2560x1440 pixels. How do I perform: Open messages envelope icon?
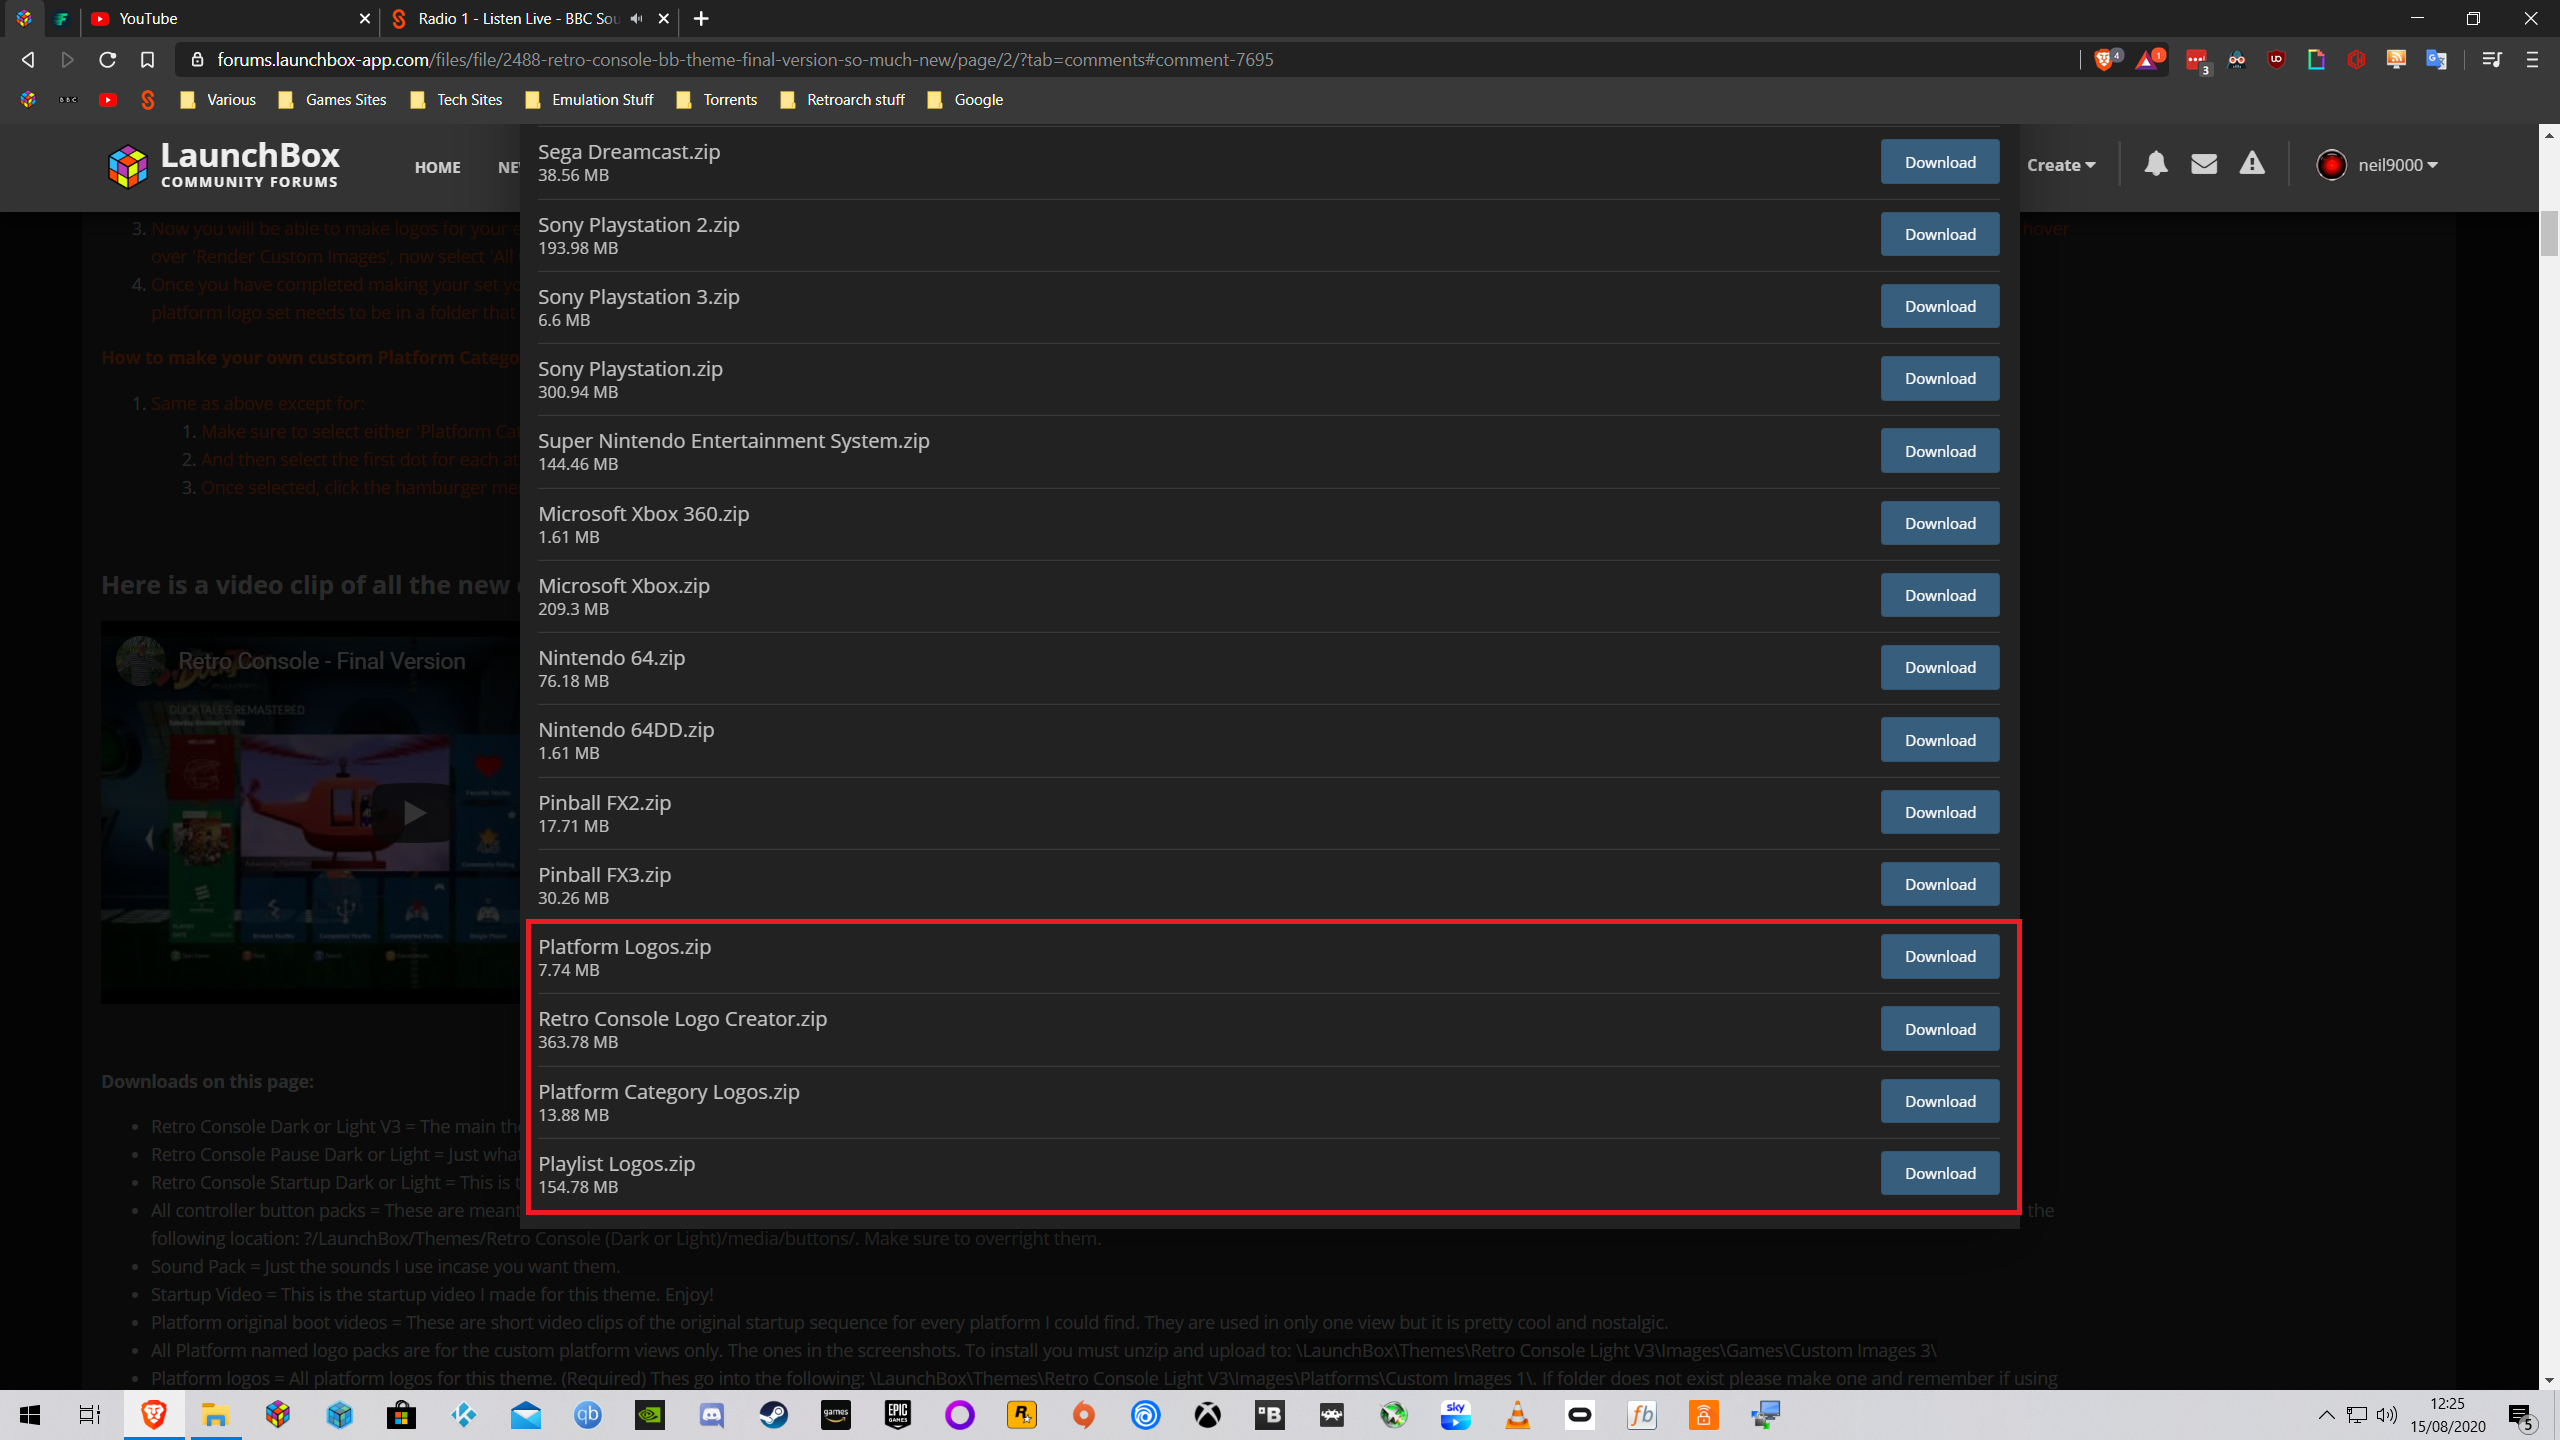[2204, 164]
